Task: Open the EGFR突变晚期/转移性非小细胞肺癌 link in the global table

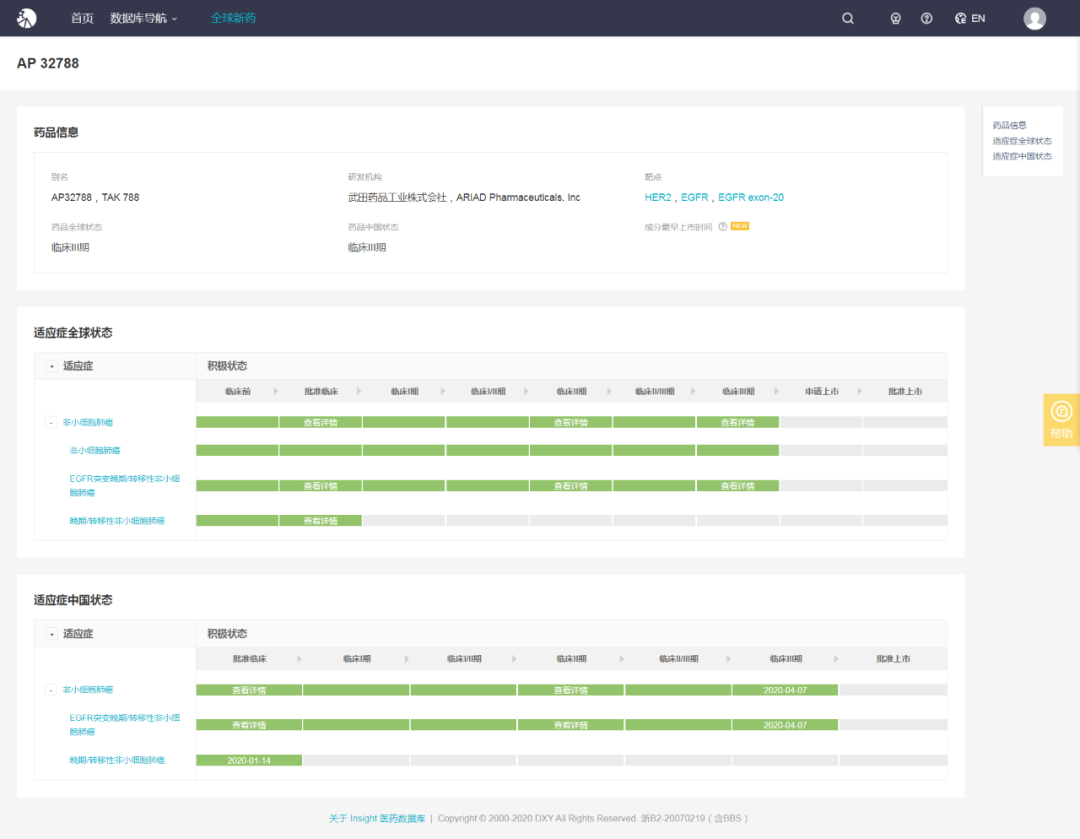Action: (125, 486)
